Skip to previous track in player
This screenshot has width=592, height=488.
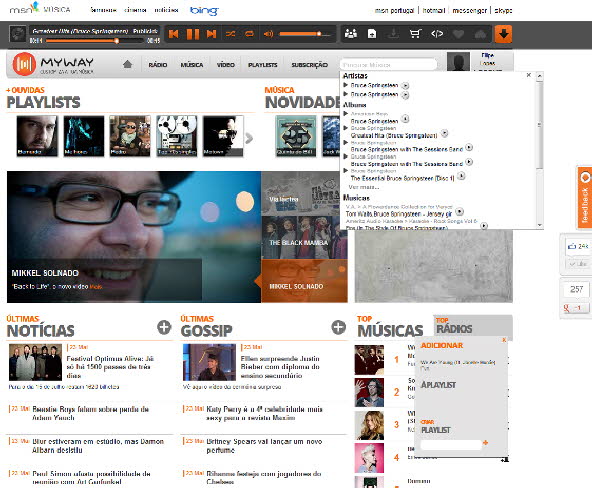click(x=173, y=34)
